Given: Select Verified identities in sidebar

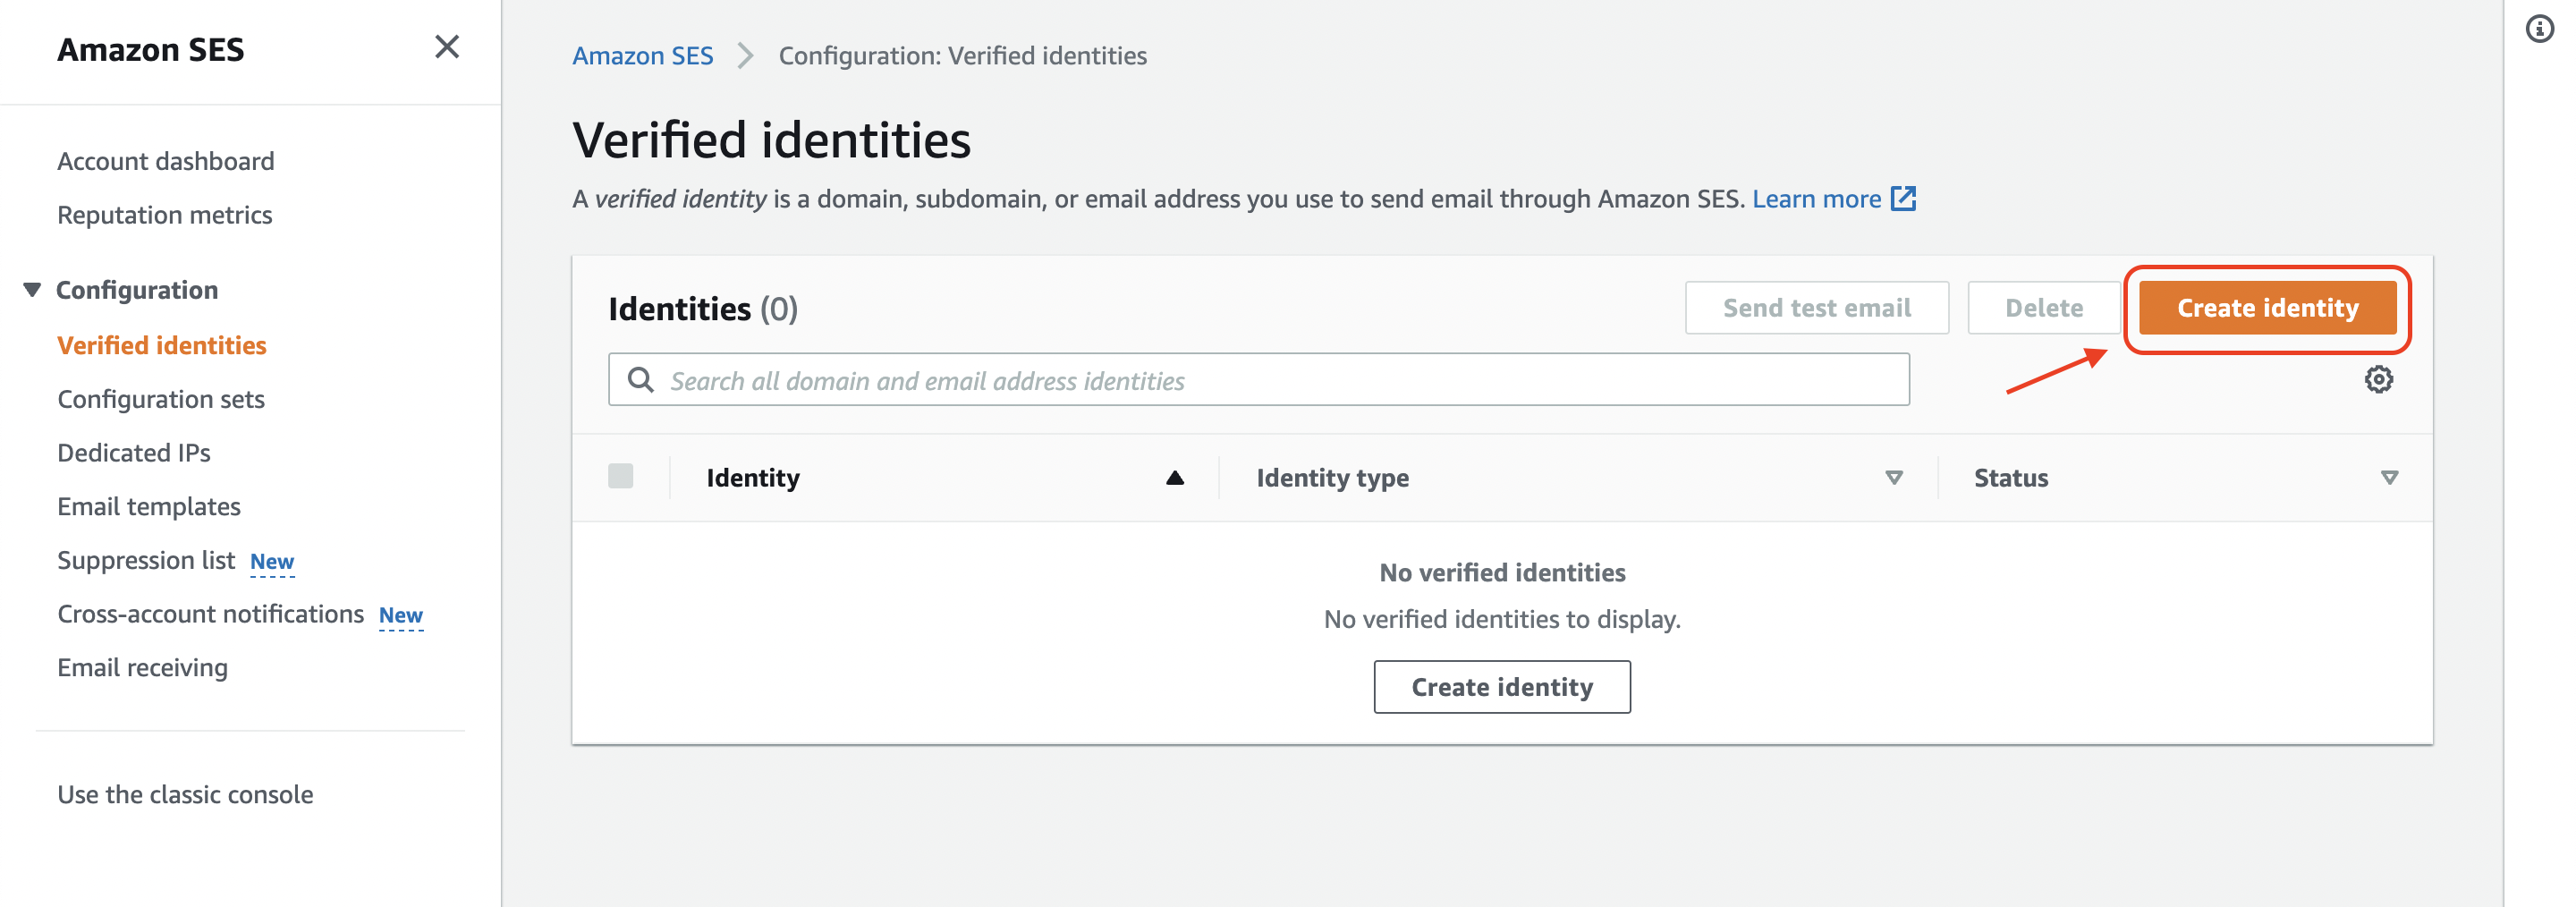Looking at the screenshot, I should coord(162,345).
